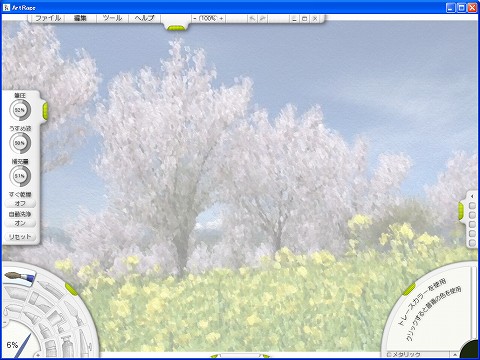This screenshot has width=480, height=360.
Task: Click third square button in right panel
Action: click(x=472, y=225)
